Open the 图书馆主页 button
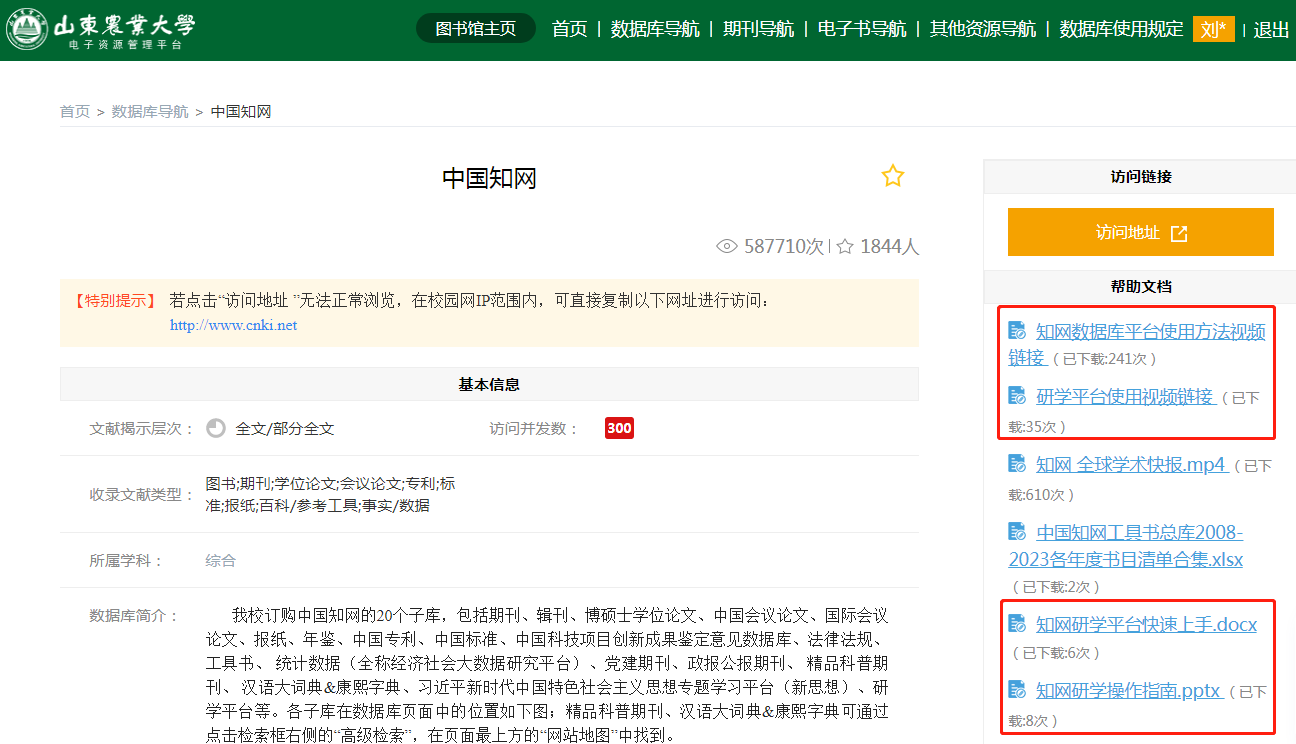Screen dimensions: 1296x744 (476, 29)
